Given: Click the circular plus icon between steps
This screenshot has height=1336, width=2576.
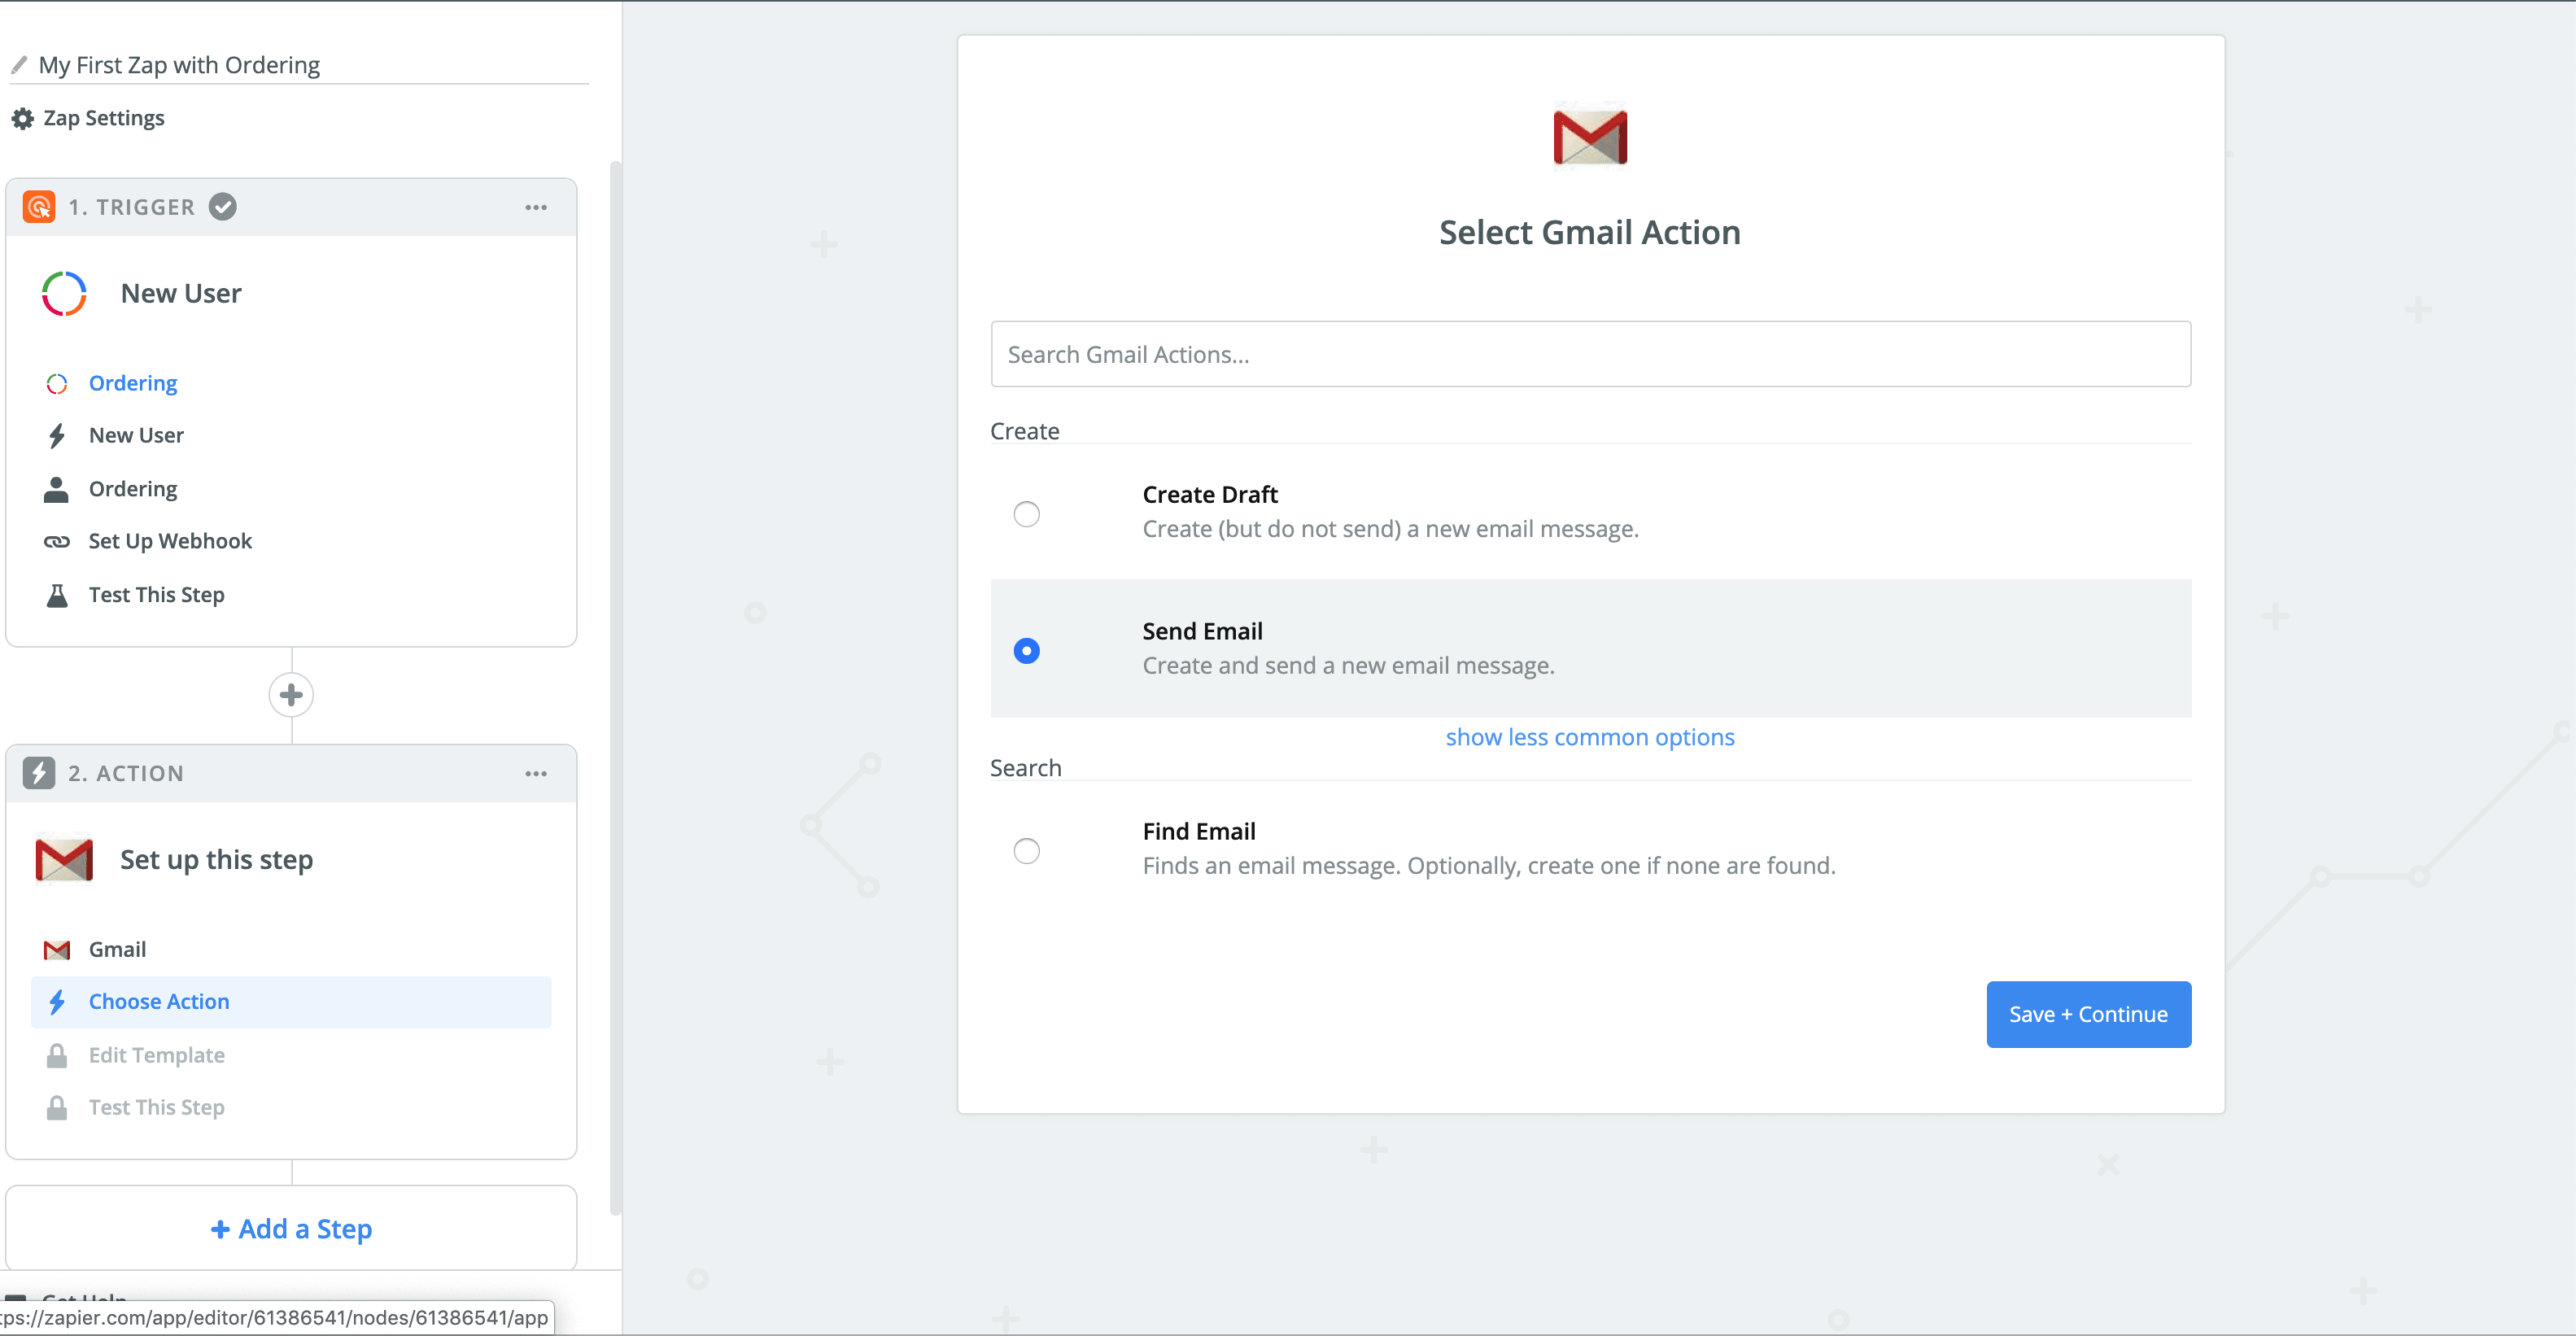Looking at the screenshot, I should pyautogui.click(x=291, y=694).
